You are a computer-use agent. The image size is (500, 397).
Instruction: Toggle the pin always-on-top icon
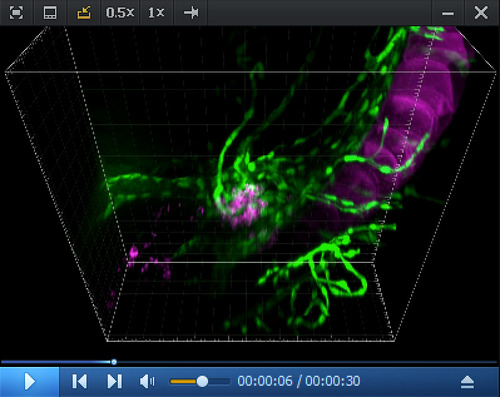point(191,13)
